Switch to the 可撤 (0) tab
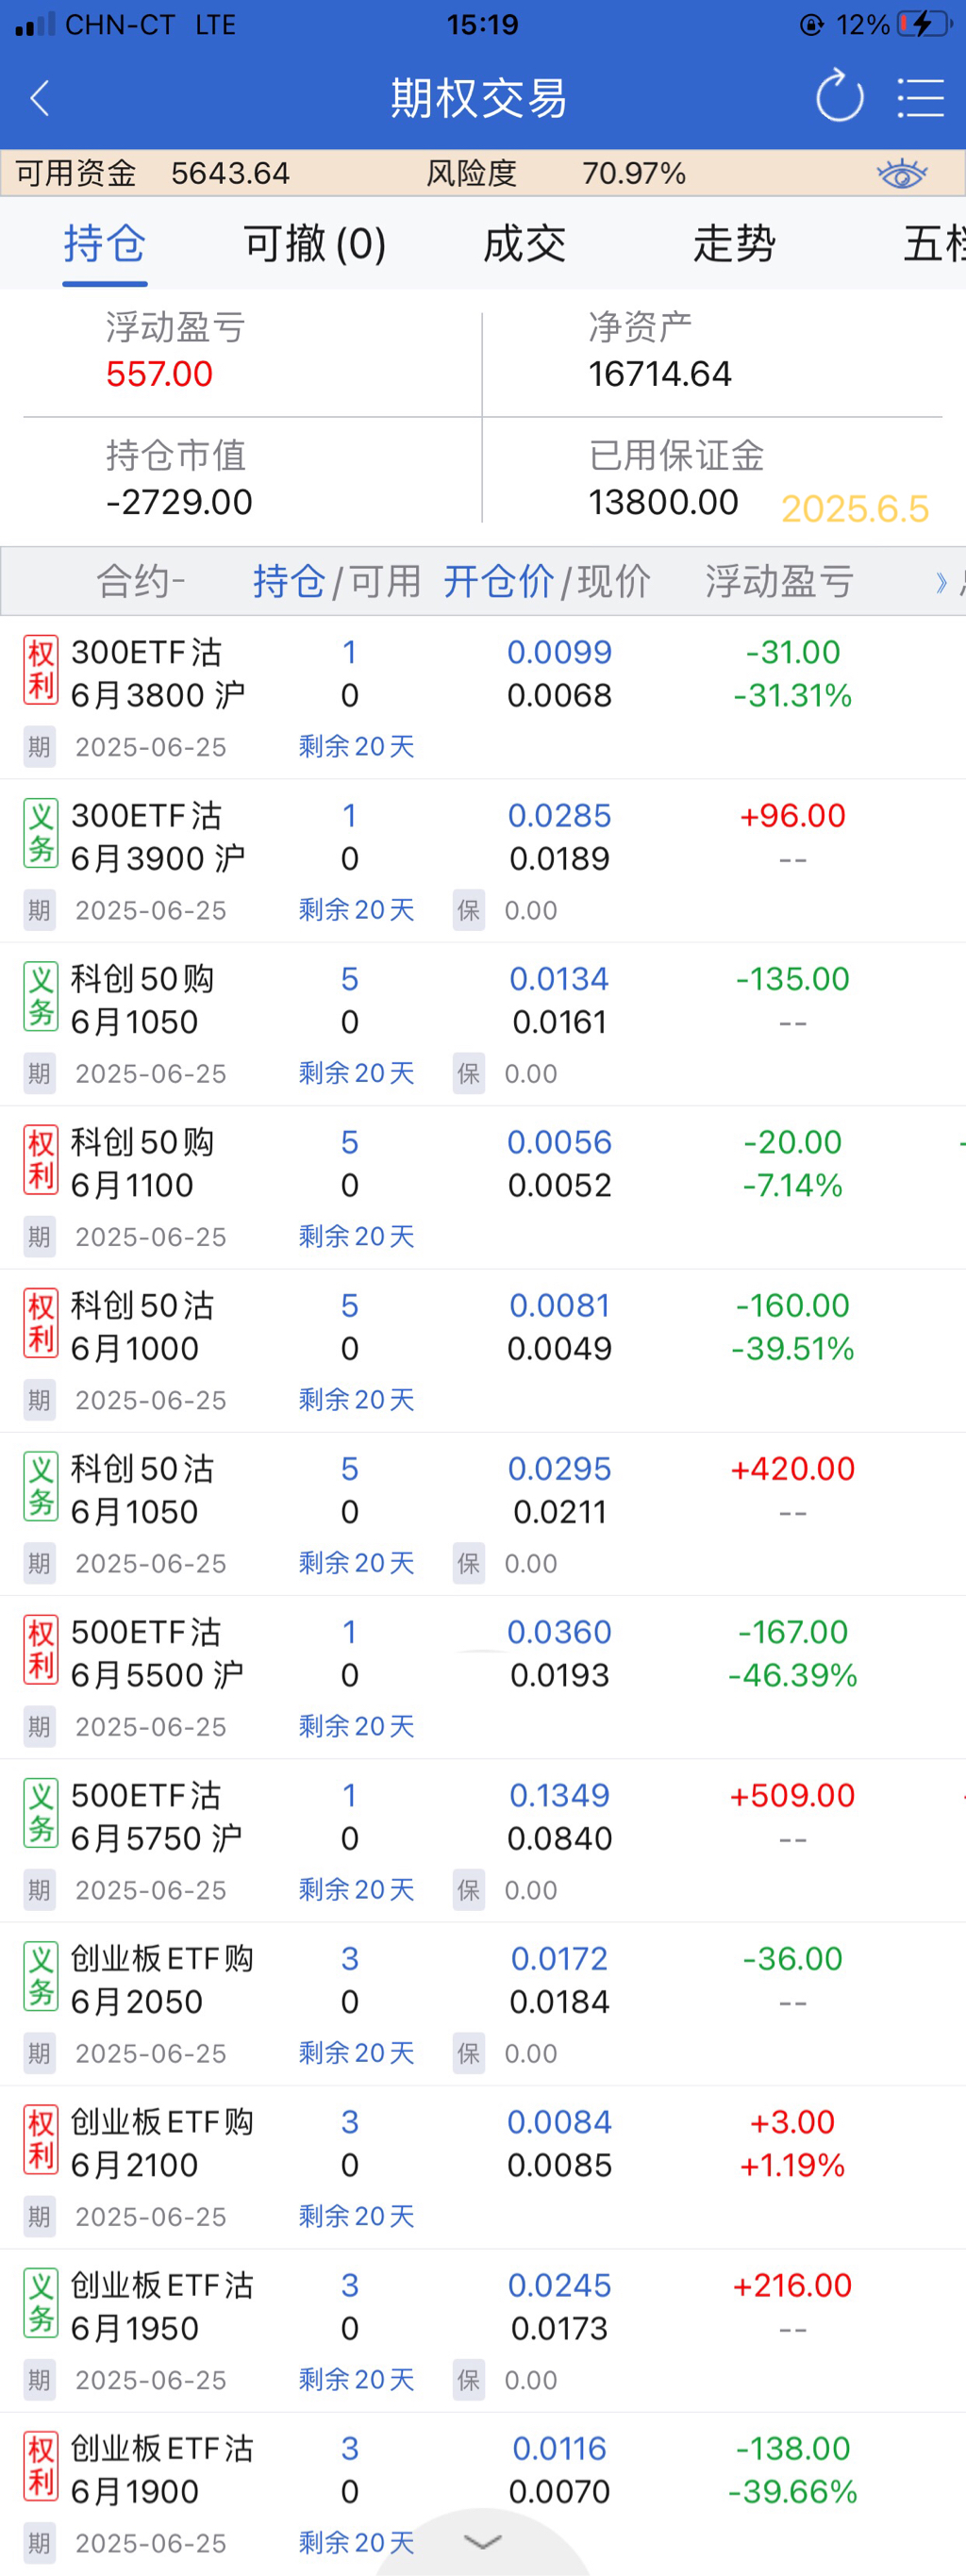Viewport: 966px width, 2576px height. coord(314,244)
